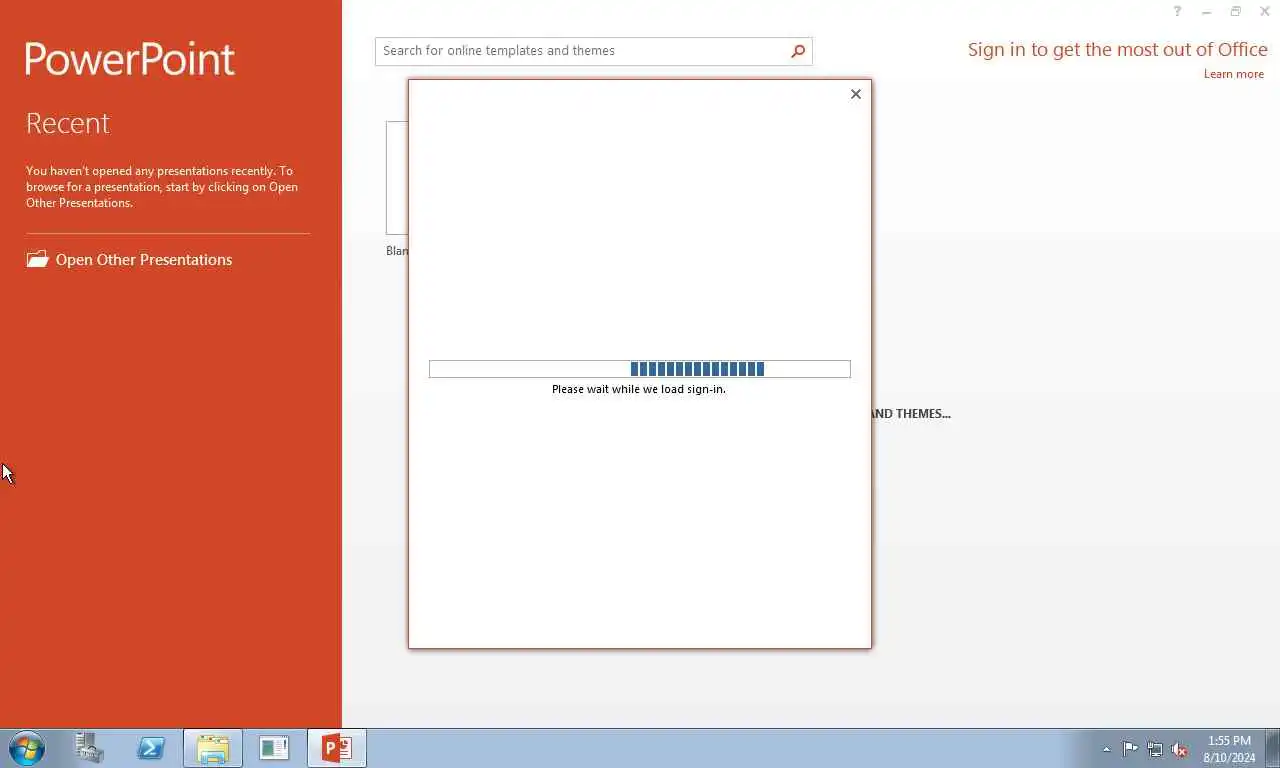Open the Learn more link
The height and width of the screenshot is (768, 1280).
[x=1233, y=74]
